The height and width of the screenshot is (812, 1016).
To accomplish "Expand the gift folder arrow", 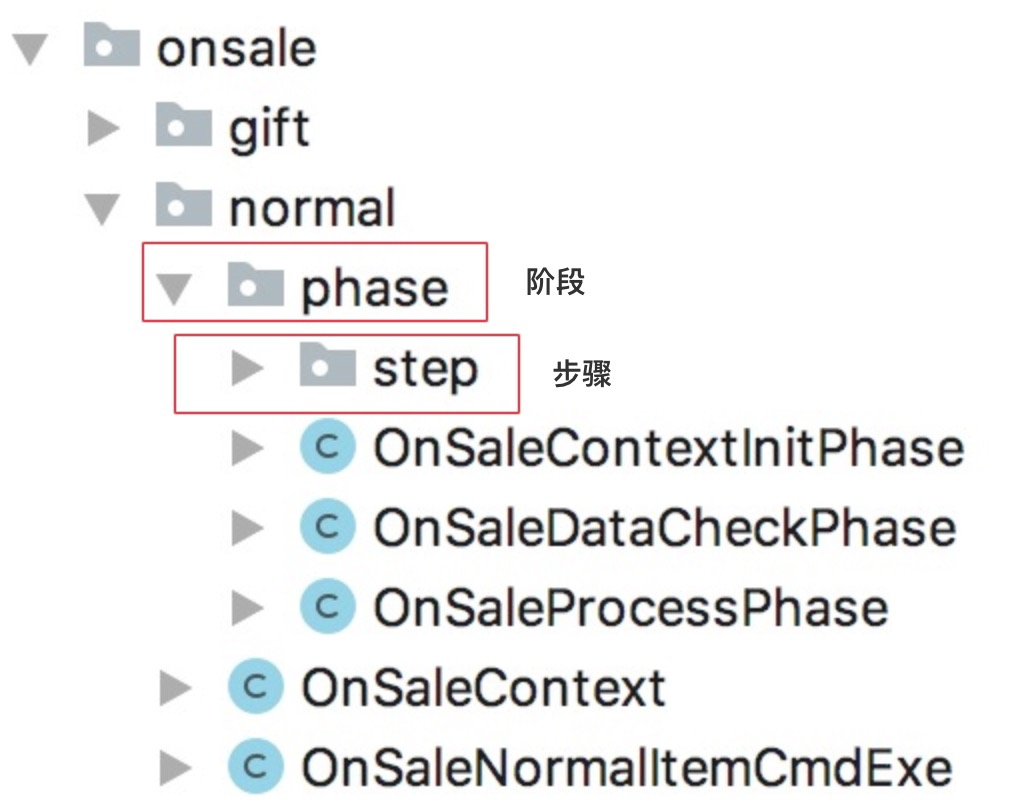I will 104,128.
